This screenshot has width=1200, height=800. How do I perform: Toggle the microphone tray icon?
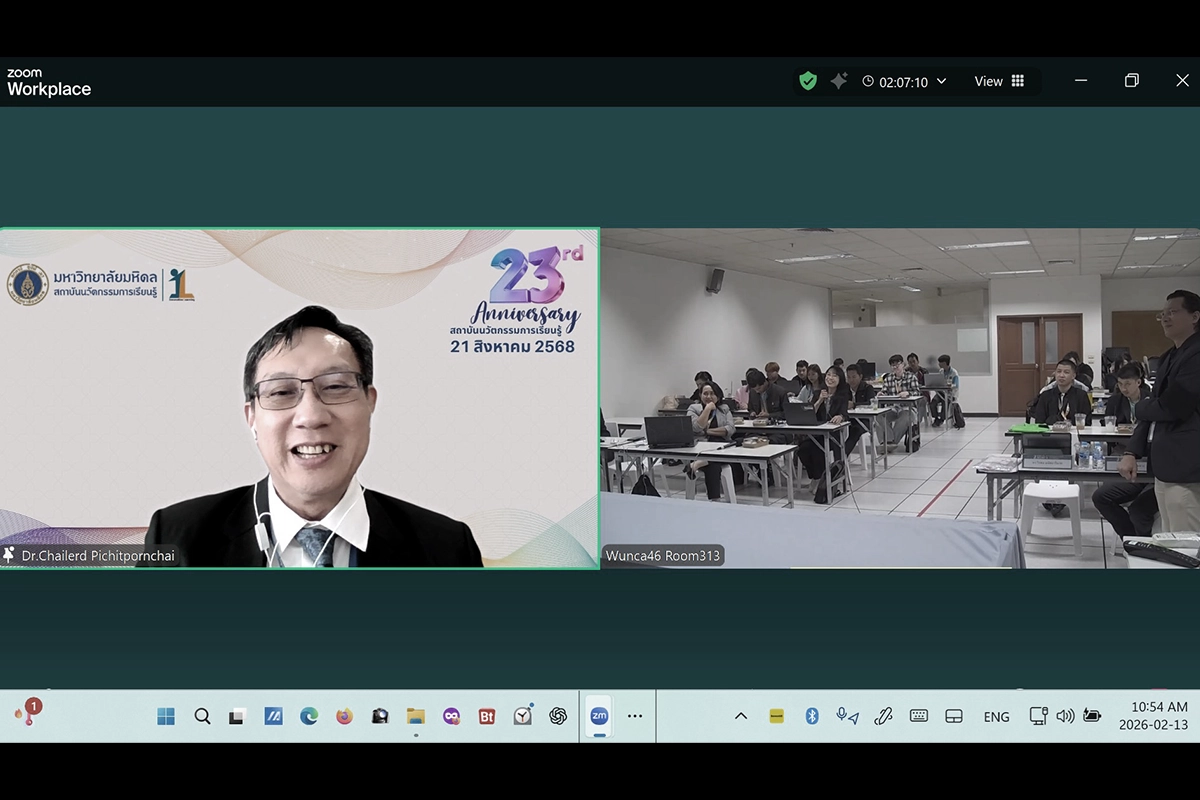point(847,716)
